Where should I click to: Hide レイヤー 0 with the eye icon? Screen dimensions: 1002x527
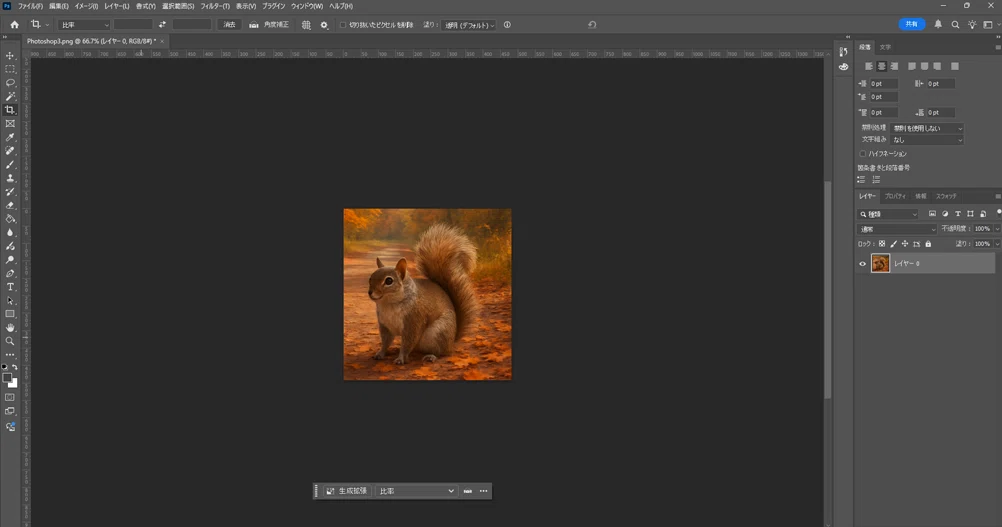[863, 264]
